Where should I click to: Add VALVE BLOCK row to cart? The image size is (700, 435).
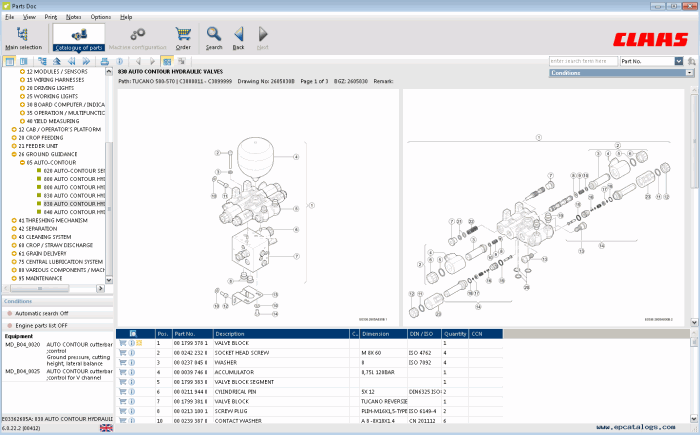pyautogui.click(x=122, y=343)
